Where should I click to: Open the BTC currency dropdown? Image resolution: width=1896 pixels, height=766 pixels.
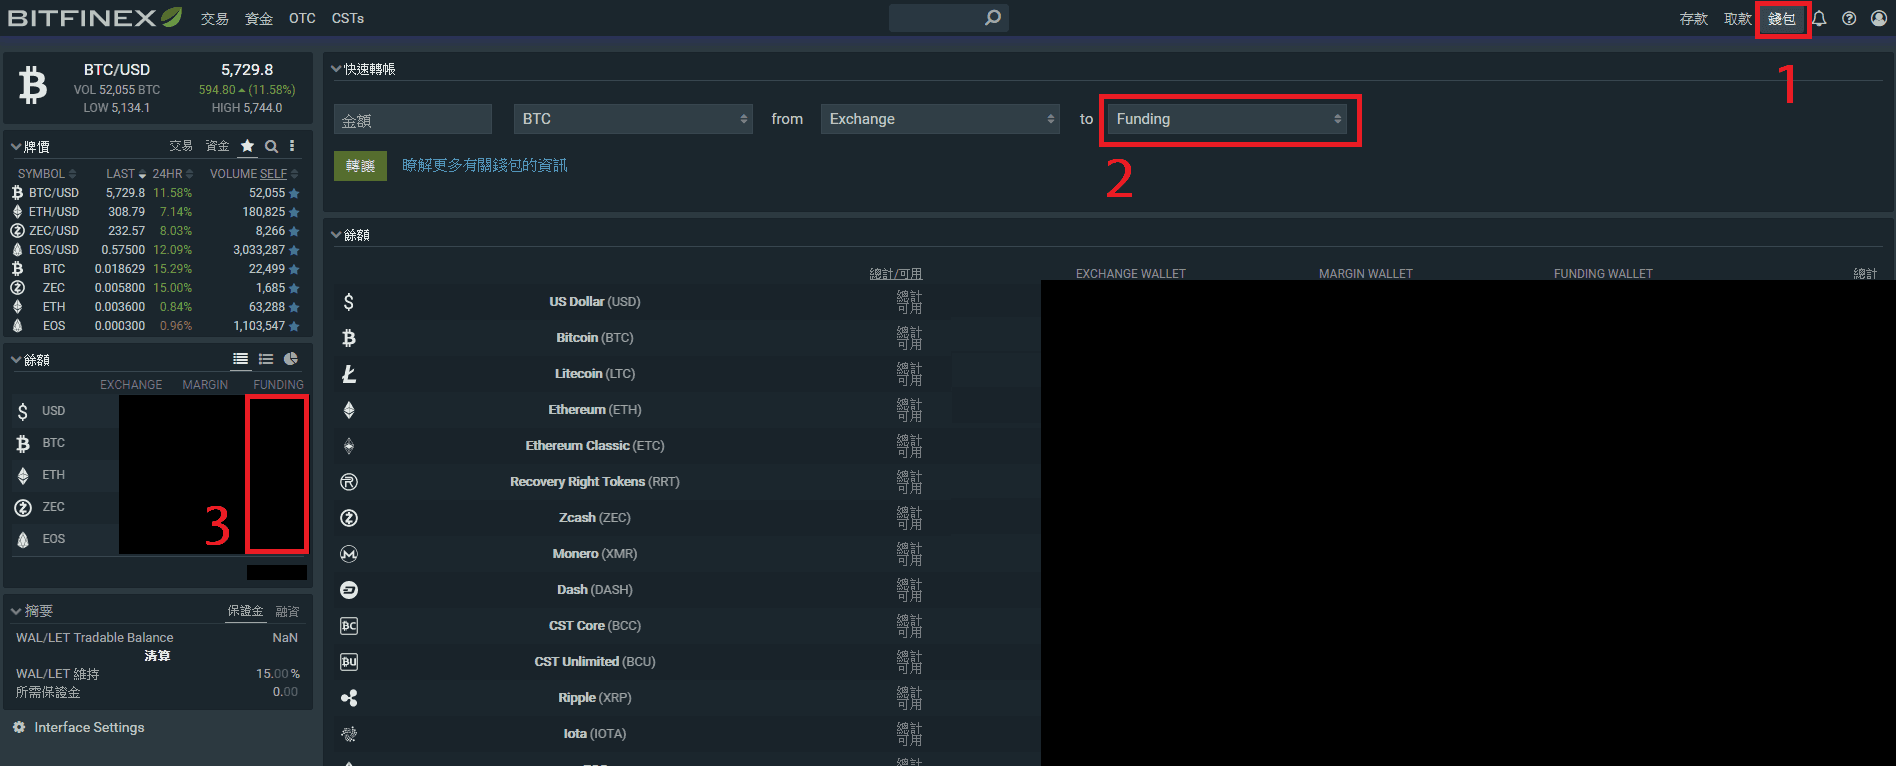634,119
